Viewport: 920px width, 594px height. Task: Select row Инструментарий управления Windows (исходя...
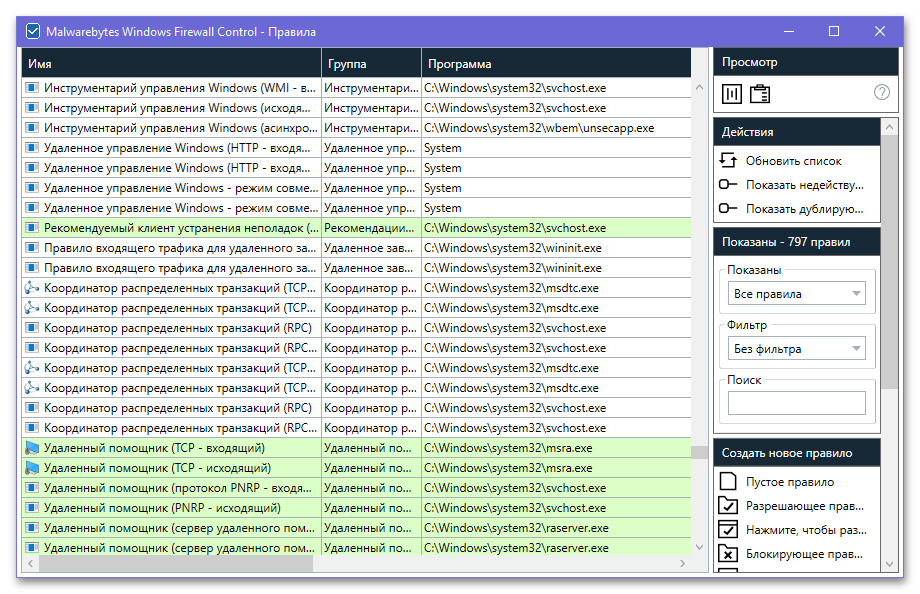[x=357, y=108]
